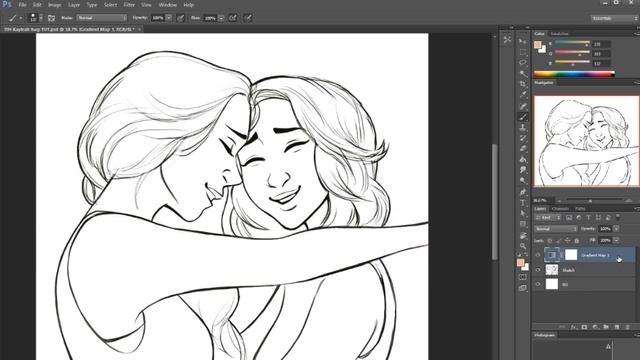Screen dimensions: 640x360
Task: Toggle pressure for size button
Action: 248,18
